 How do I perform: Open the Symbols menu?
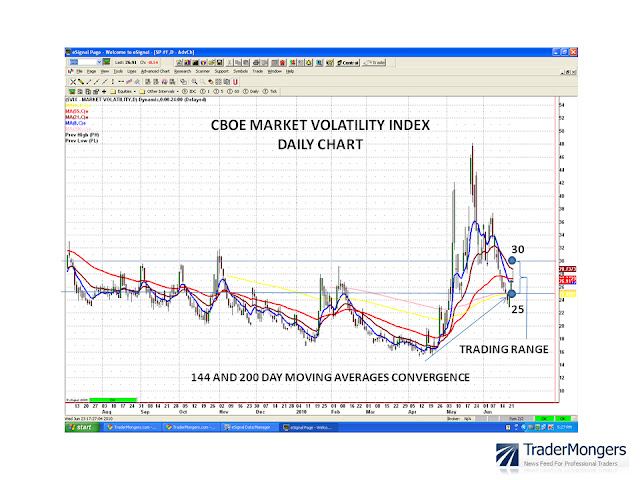[240, 71]
